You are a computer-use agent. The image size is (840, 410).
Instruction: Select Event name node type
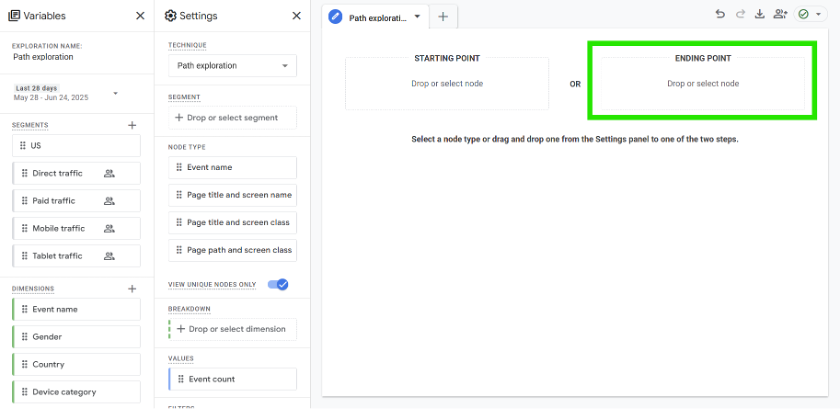pos(232,167)
